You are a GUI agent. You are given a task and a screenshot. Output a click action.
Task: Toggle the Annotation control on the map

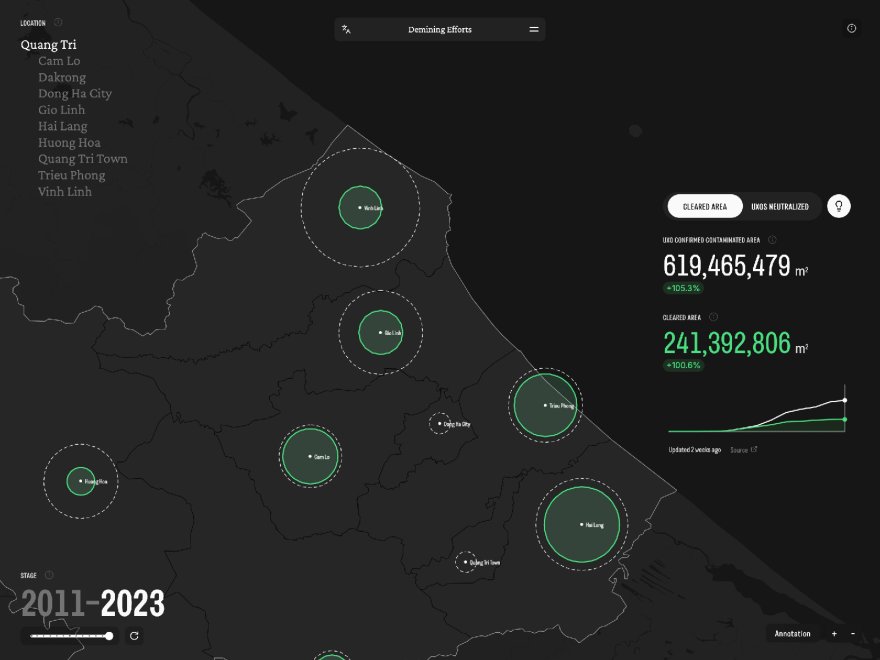click(793, 633)
